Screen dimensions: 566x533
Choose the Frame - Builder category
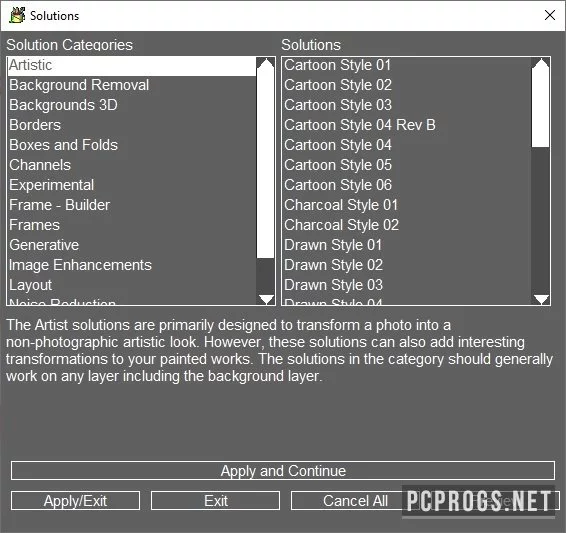[x=131, y=205]
